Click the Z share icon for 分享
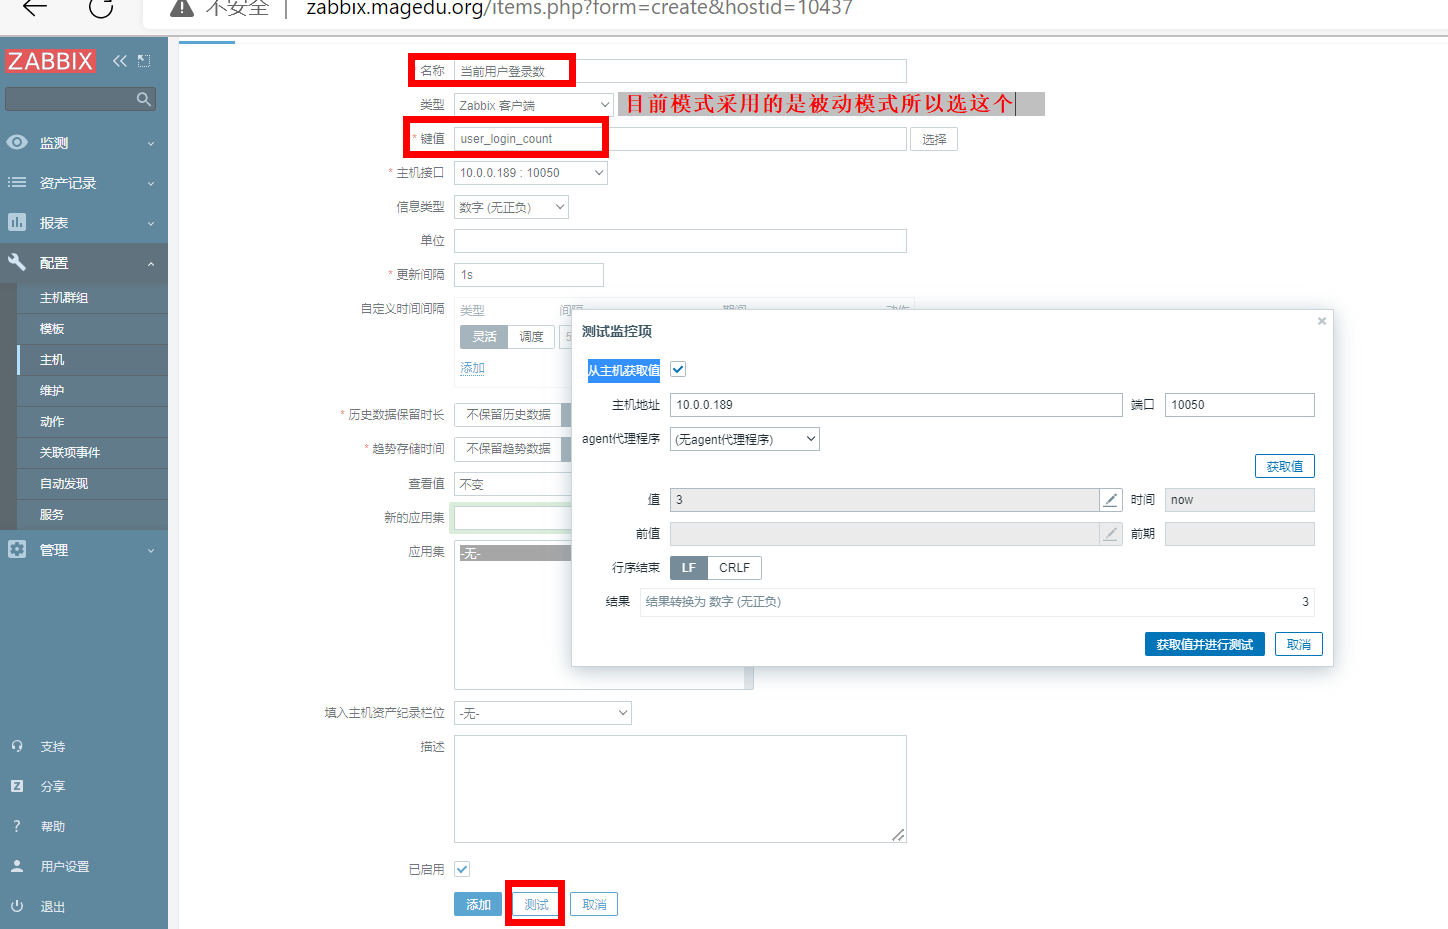Viewport: 1448px width, 929px height. click(x=17, y=786)
